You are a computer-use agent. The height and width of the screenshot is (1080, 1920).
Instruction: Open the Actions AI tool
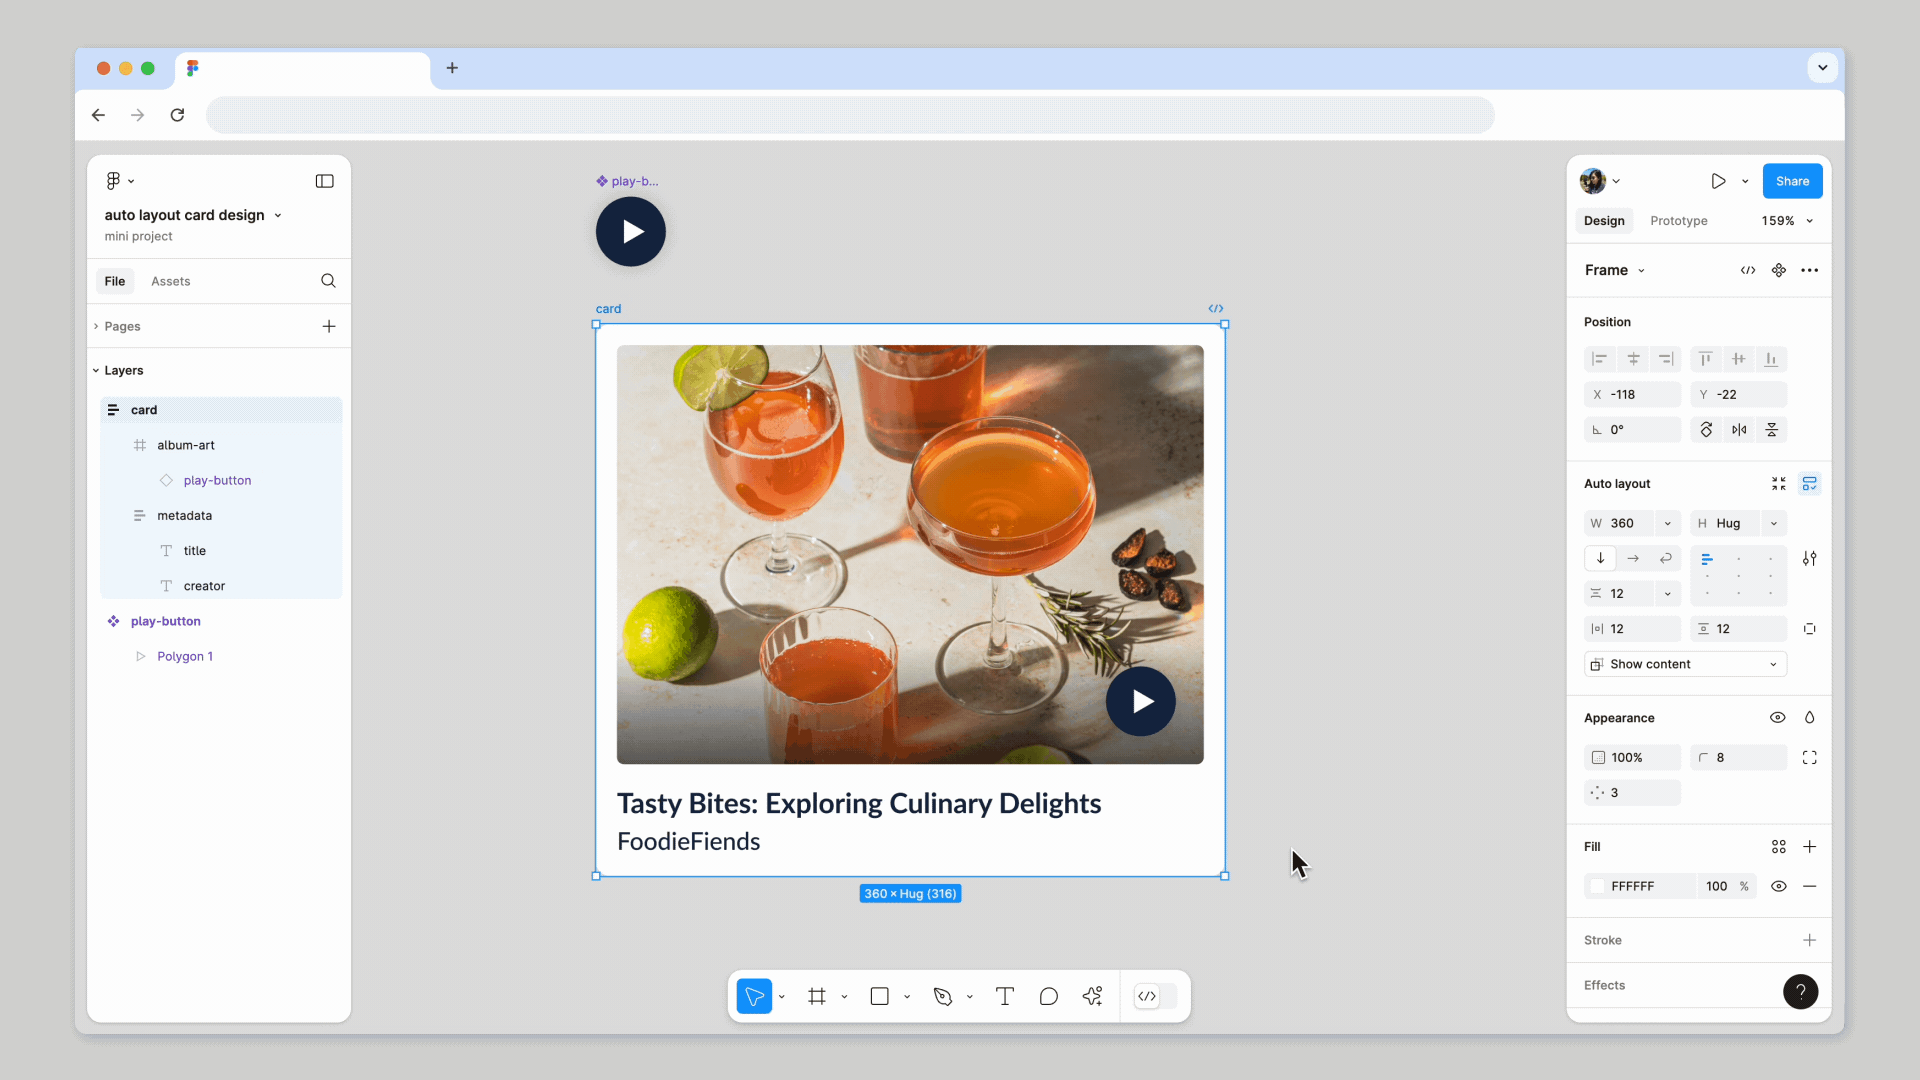click(1092, 996)
